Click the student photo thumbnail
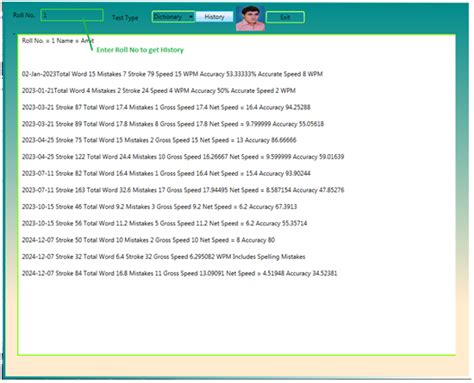Viewport: 474px width, 383px height. pyautogui.click(x=250, y=18)
